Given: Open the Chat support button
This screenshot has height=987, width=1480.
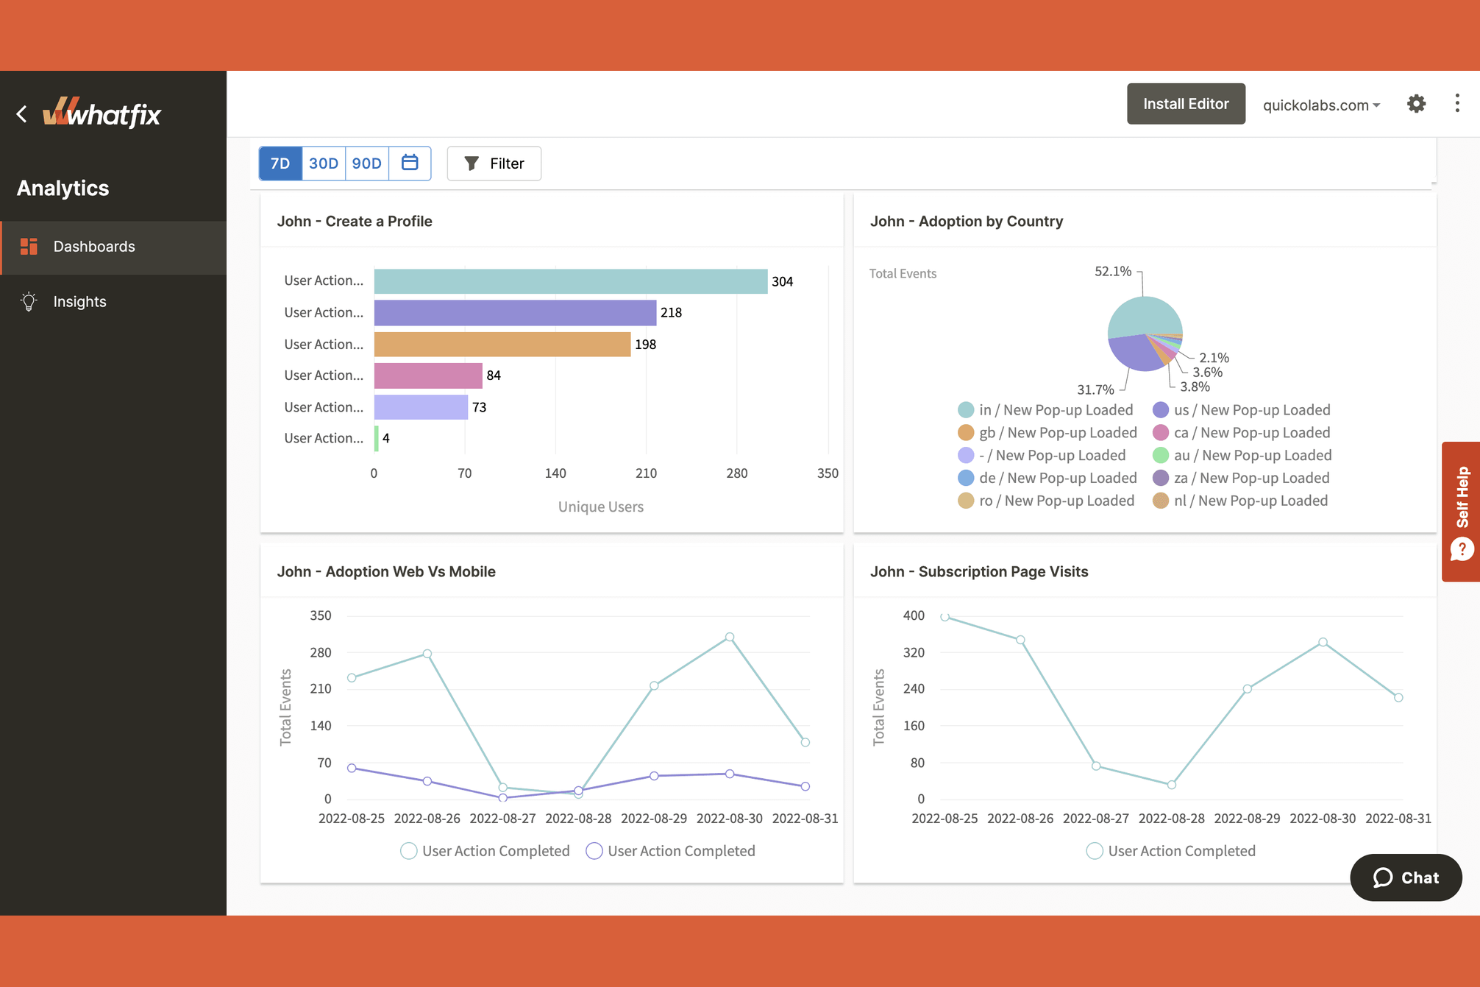Looking at the screenshot, I should [x=1406, y=878].
